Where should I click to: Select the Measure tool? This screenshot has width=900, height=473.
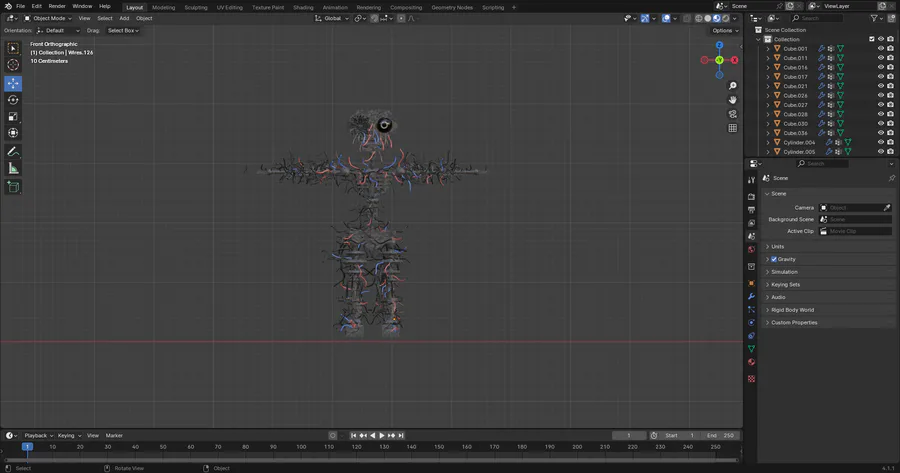pyautogui.click(x=13, y=168)
